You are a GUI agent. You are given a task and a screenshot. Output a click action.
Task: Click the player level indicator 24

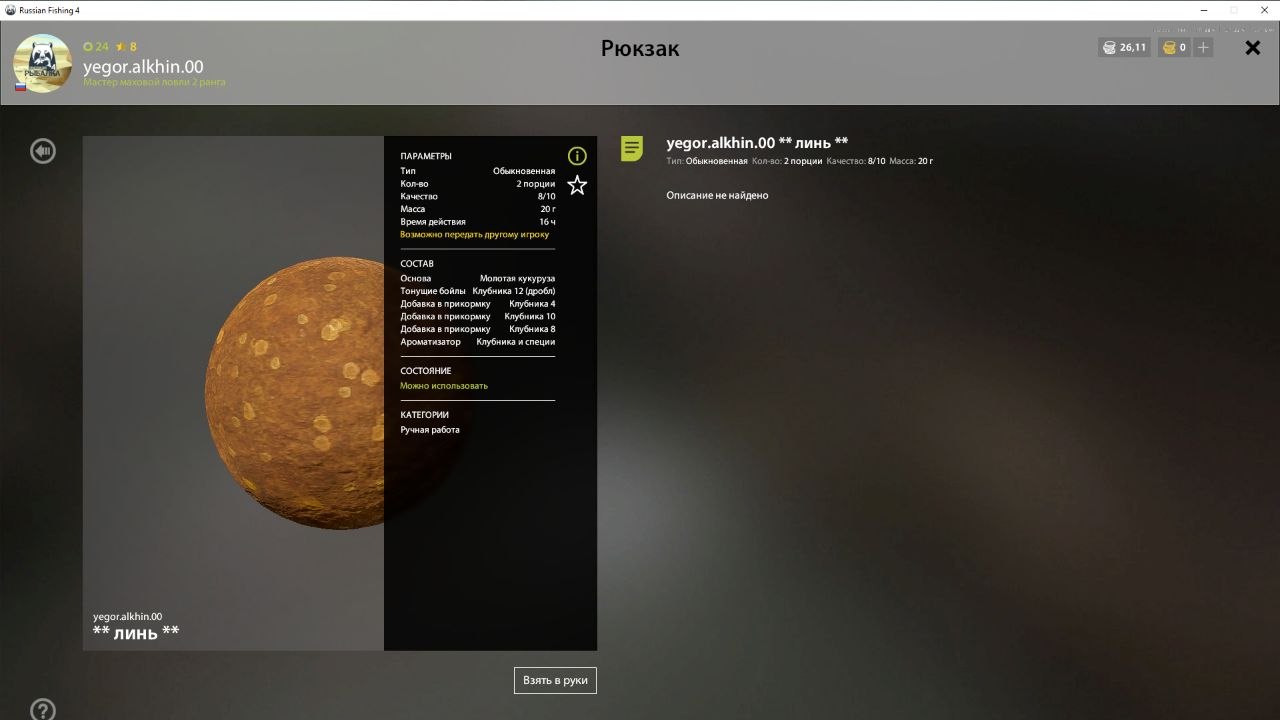click(96, 47)
